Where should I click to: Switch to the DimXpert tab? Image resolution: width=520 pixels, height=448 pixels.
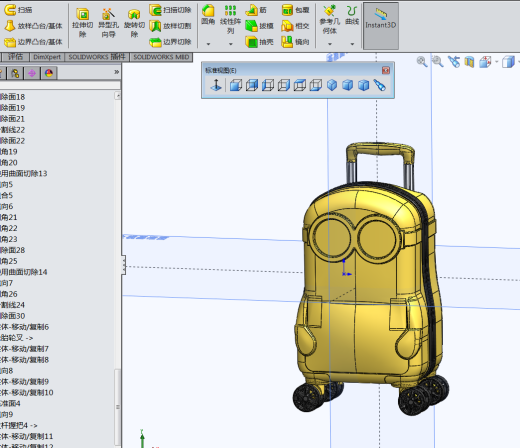(47, 57)
